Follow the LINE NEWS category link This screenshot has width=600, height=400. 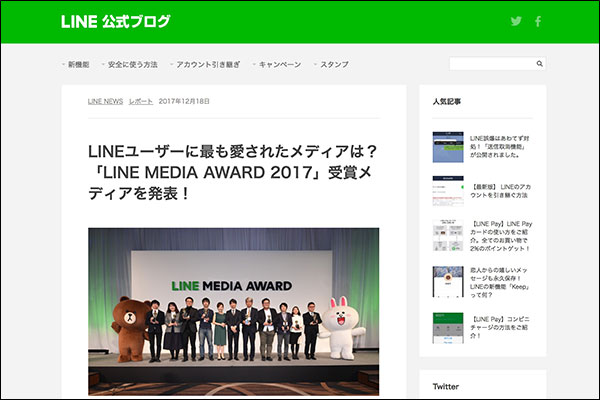pos(105,102)
